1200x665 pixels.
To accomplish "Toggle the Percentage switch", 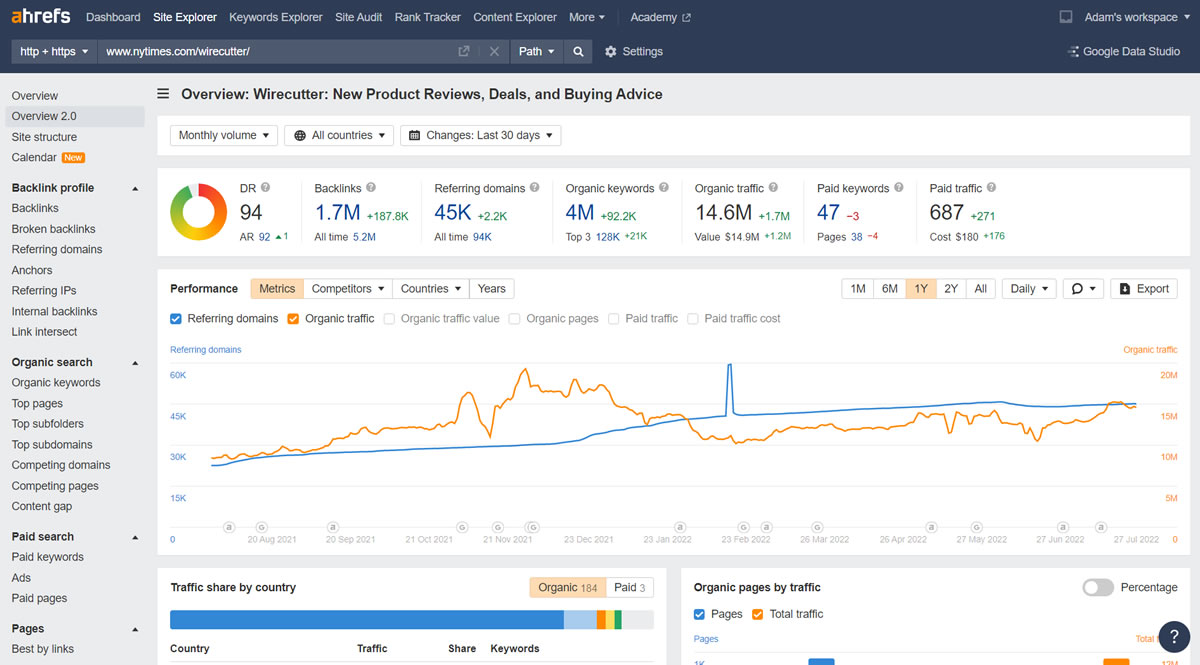I will [1098, 587].
